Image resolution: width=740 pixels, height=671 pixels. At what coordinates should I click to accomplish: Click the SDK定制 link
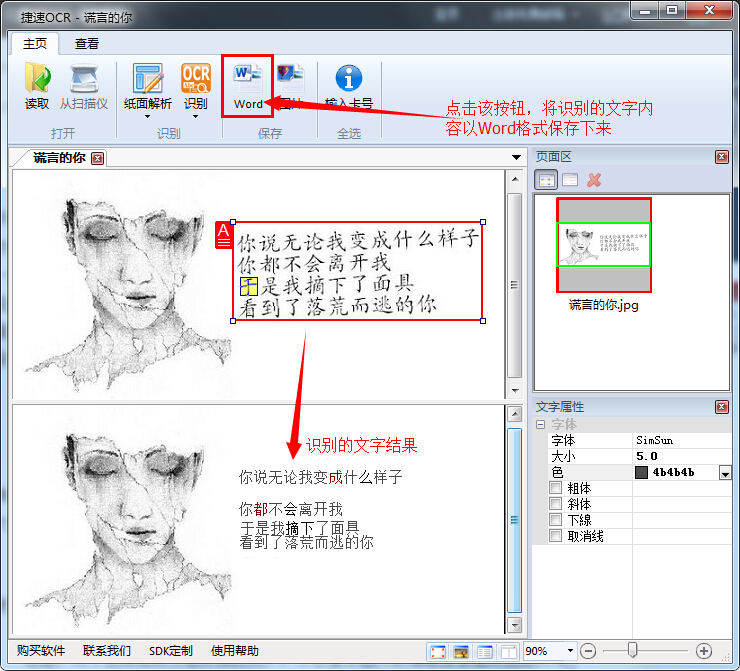click(171, 651)
